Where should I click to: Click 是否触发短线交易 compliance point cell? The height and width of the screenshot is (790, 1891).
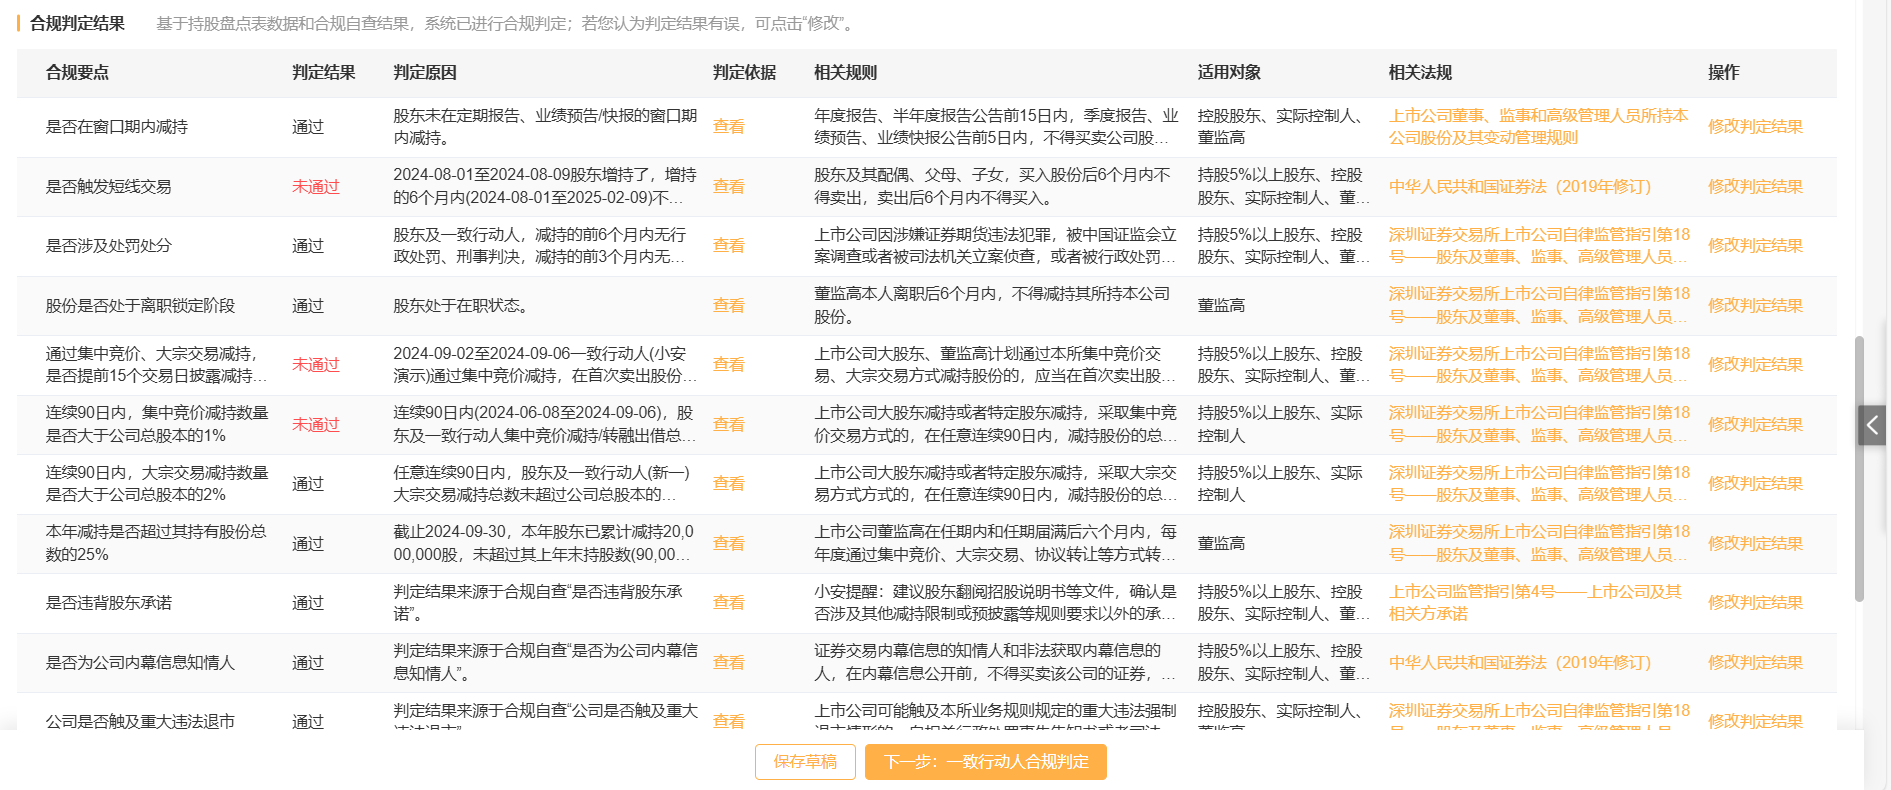pyautogui.click(x=108, y=187)
